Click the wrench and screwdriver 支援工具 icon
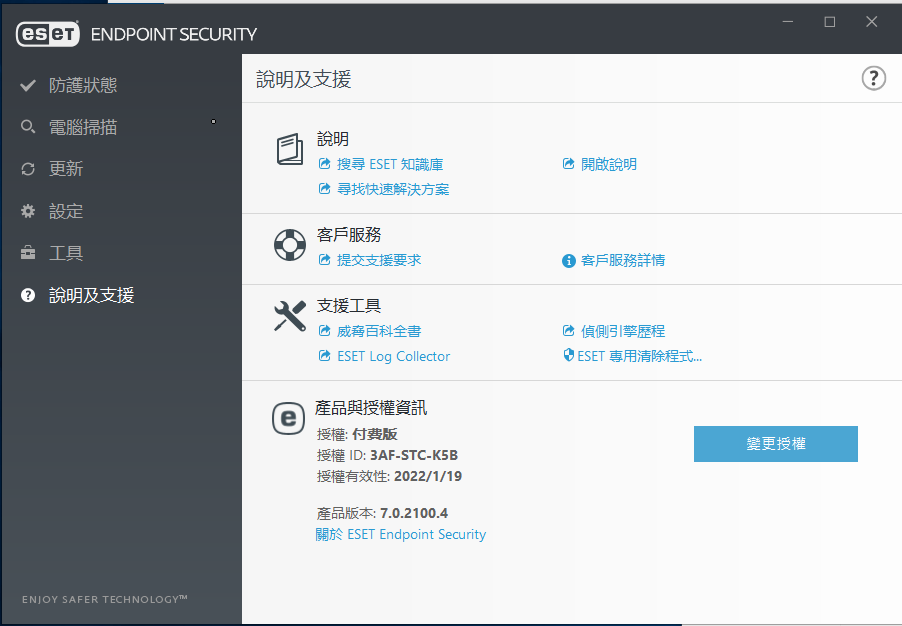Image resolution: width=902 pixels, height=626 pixels. (x=290, y=316)
